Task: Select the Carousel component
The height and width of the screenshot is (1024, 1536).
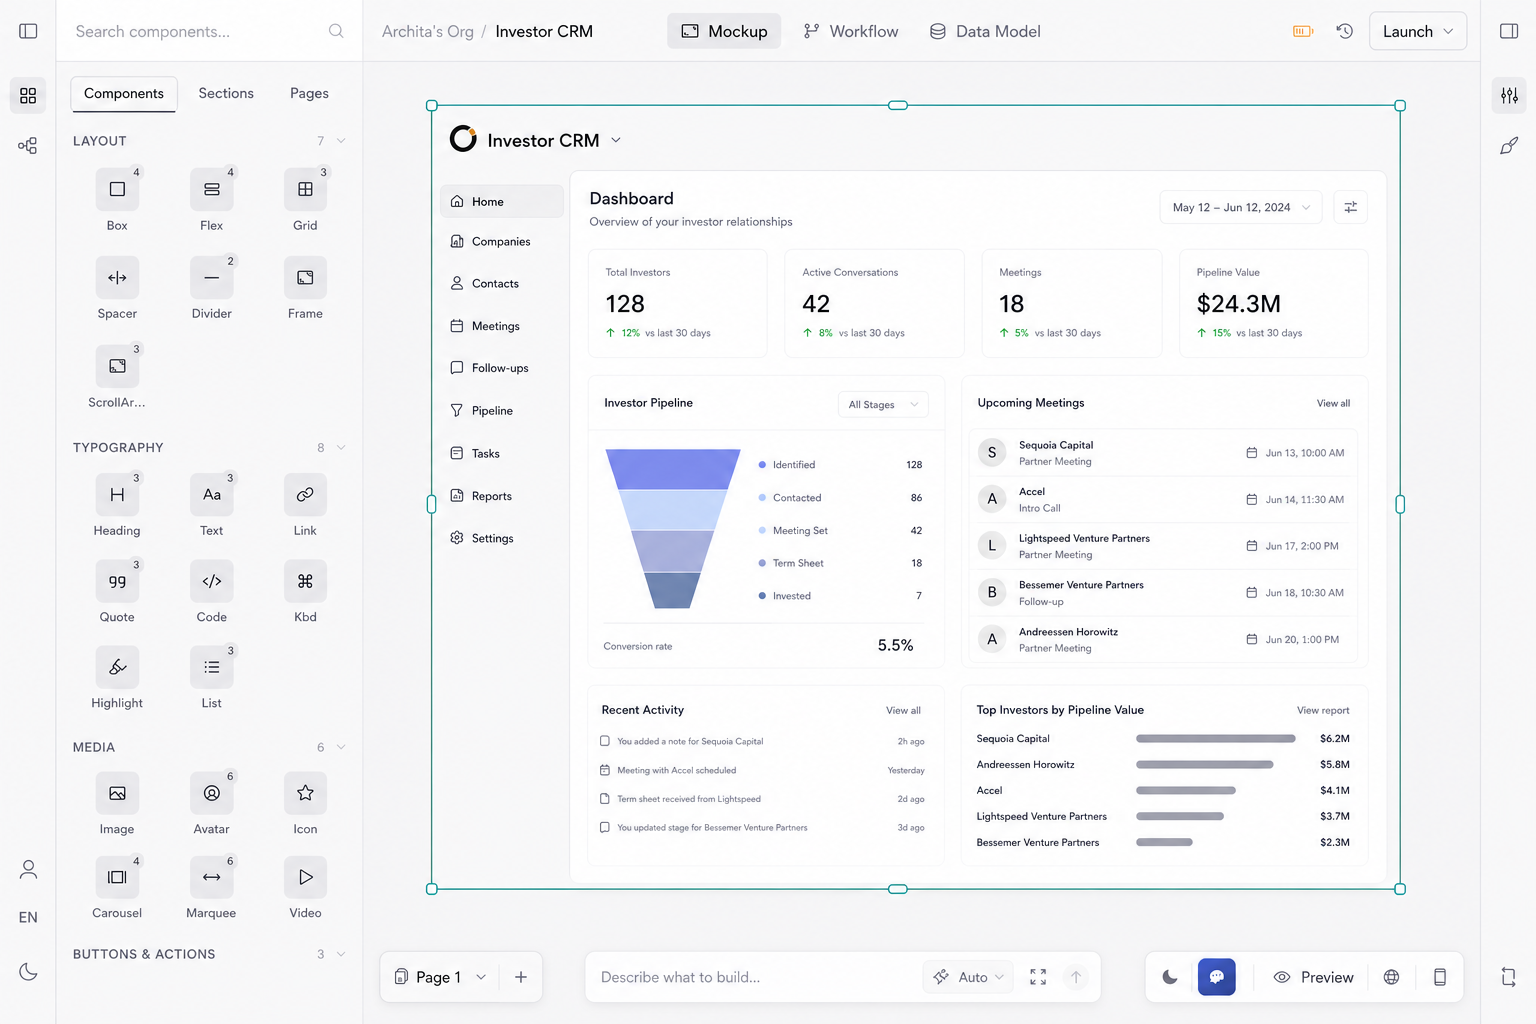Action: point(117,877)
